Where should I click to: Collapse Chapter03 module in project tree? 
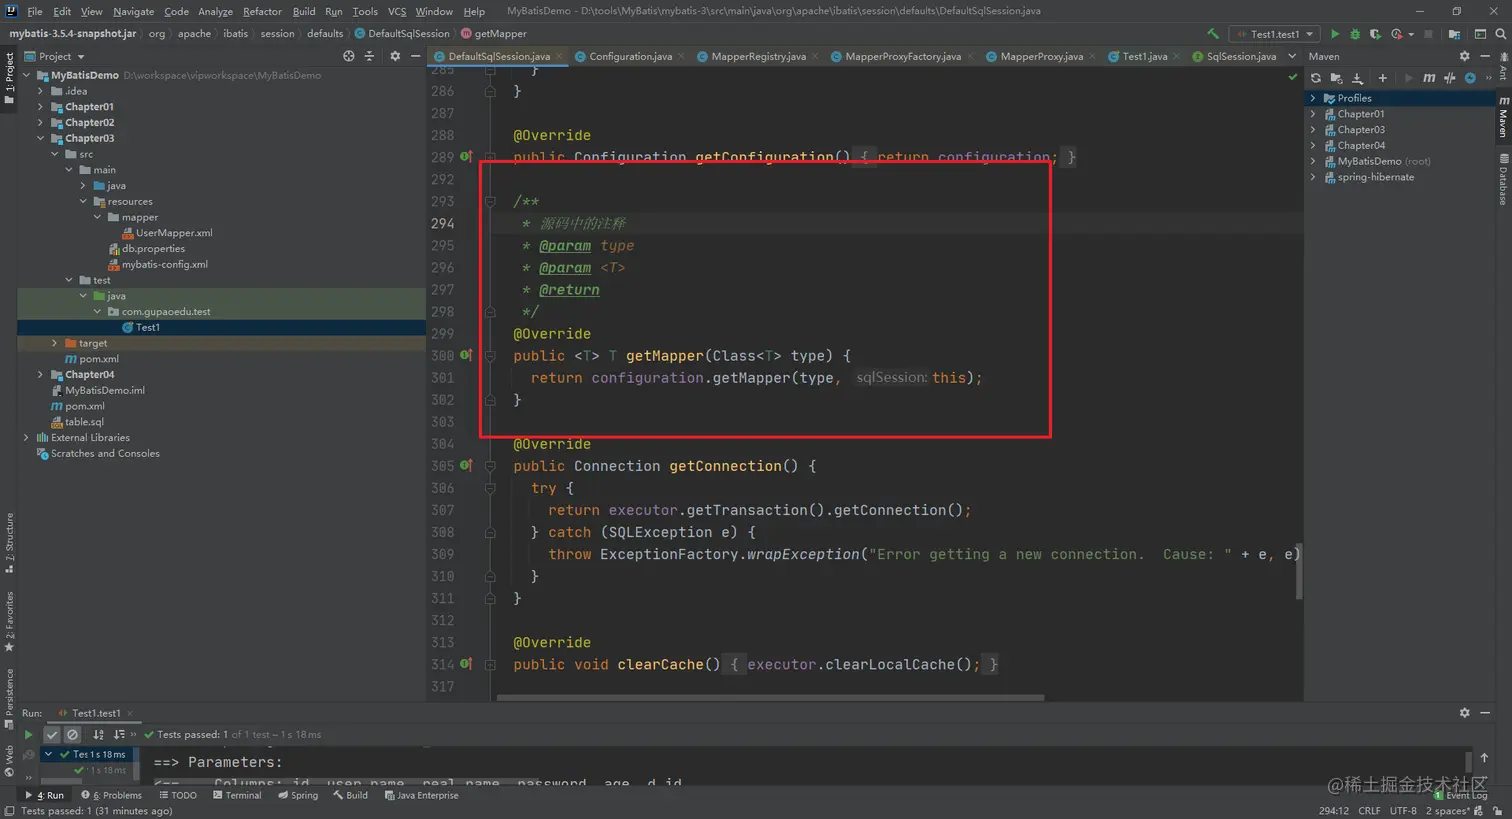[40, 138]
